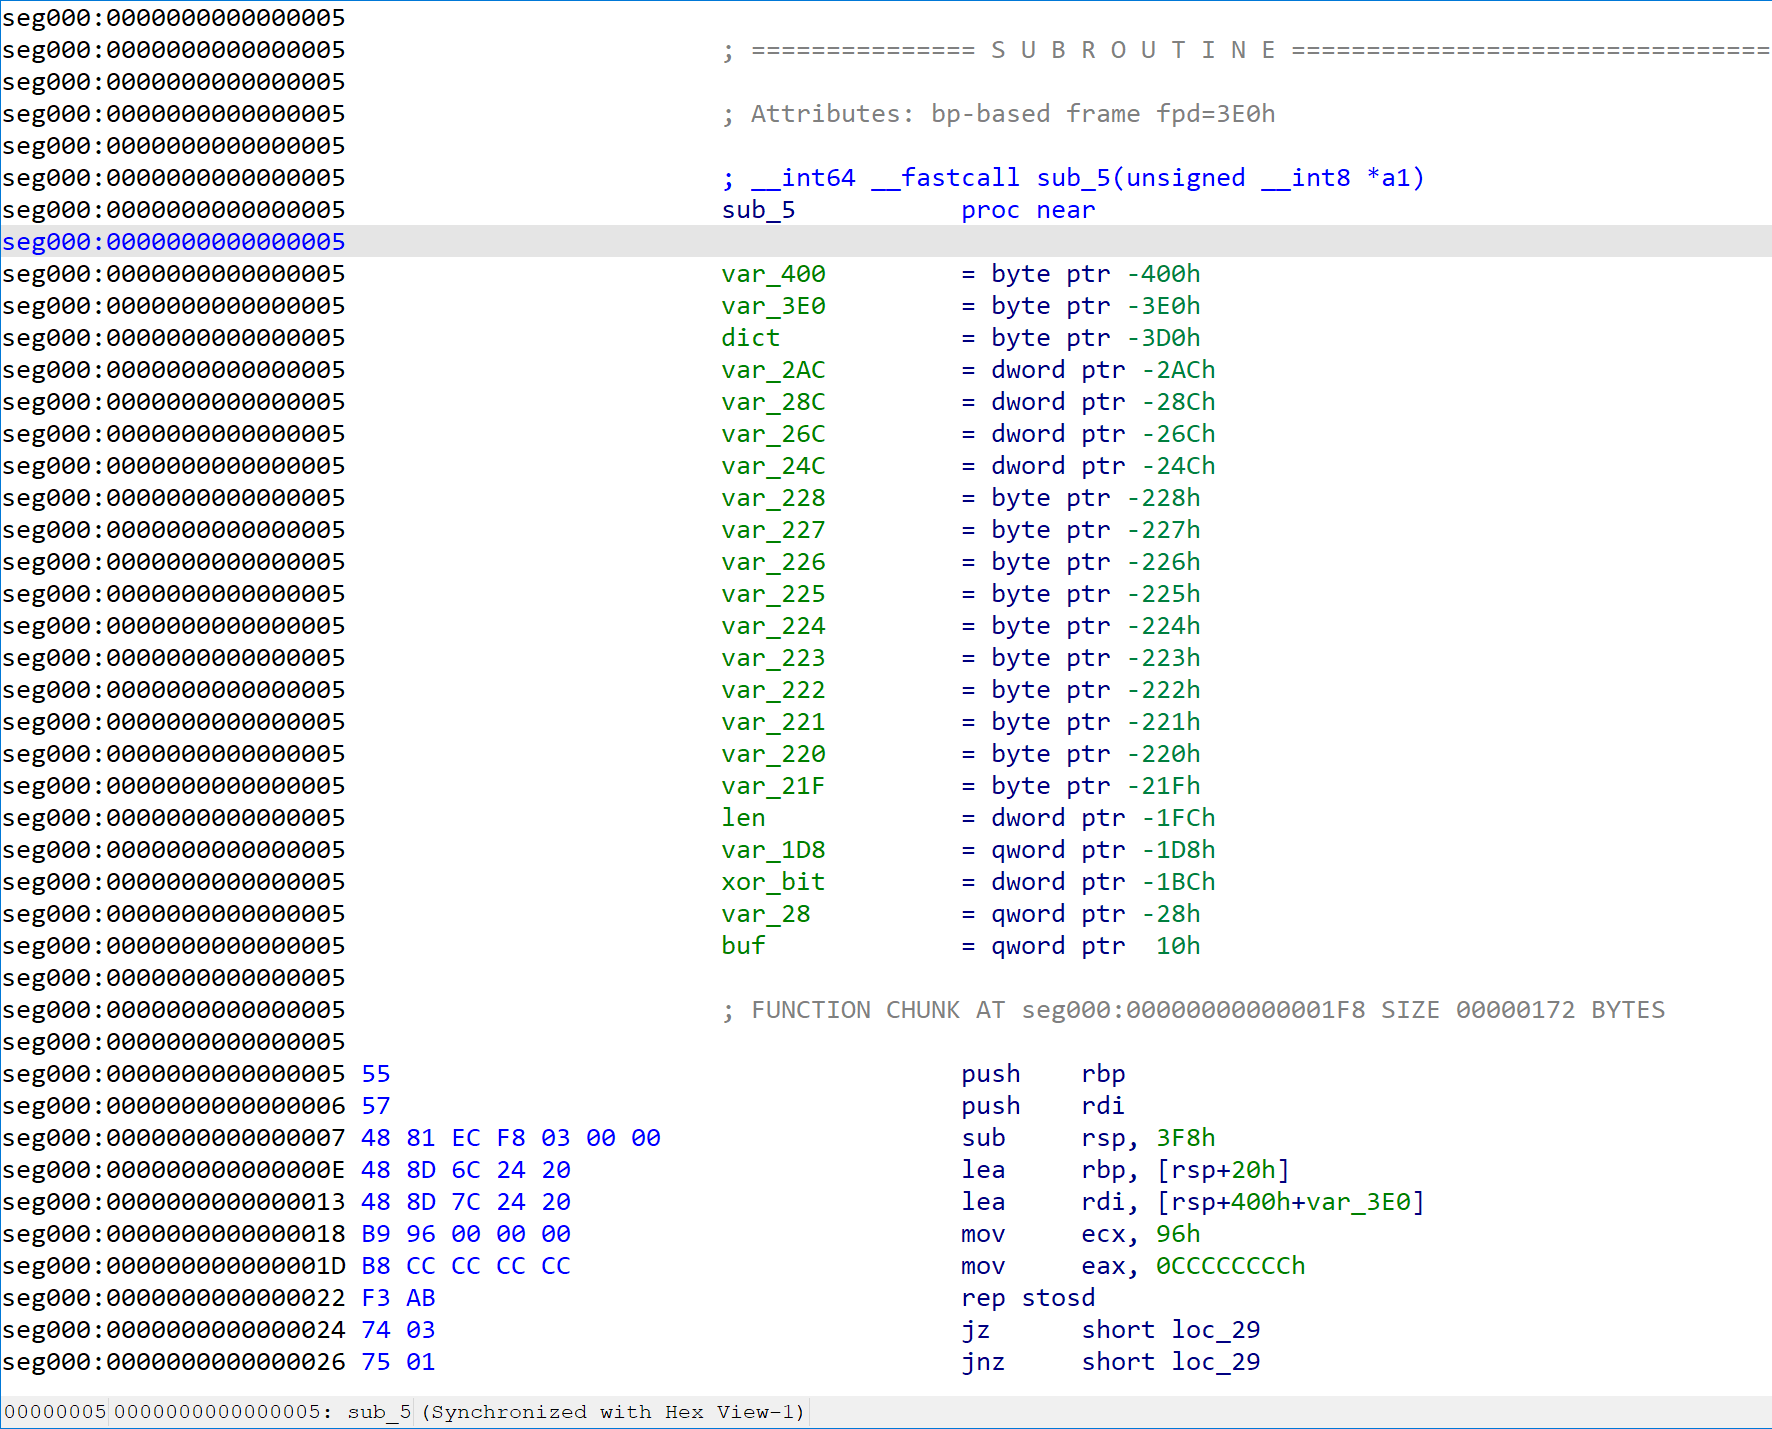Click the highlighted blue address line
Image resolution: width=1772 pixels, height=1429 pixels.
(x=174, y=242)
